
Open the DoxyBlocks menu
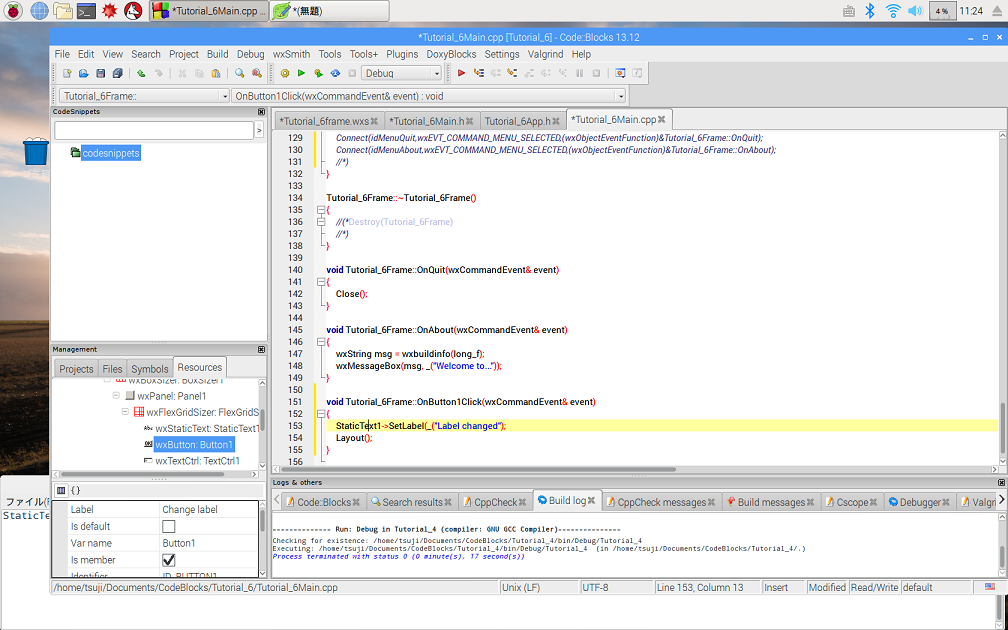[x=451, y=55]
